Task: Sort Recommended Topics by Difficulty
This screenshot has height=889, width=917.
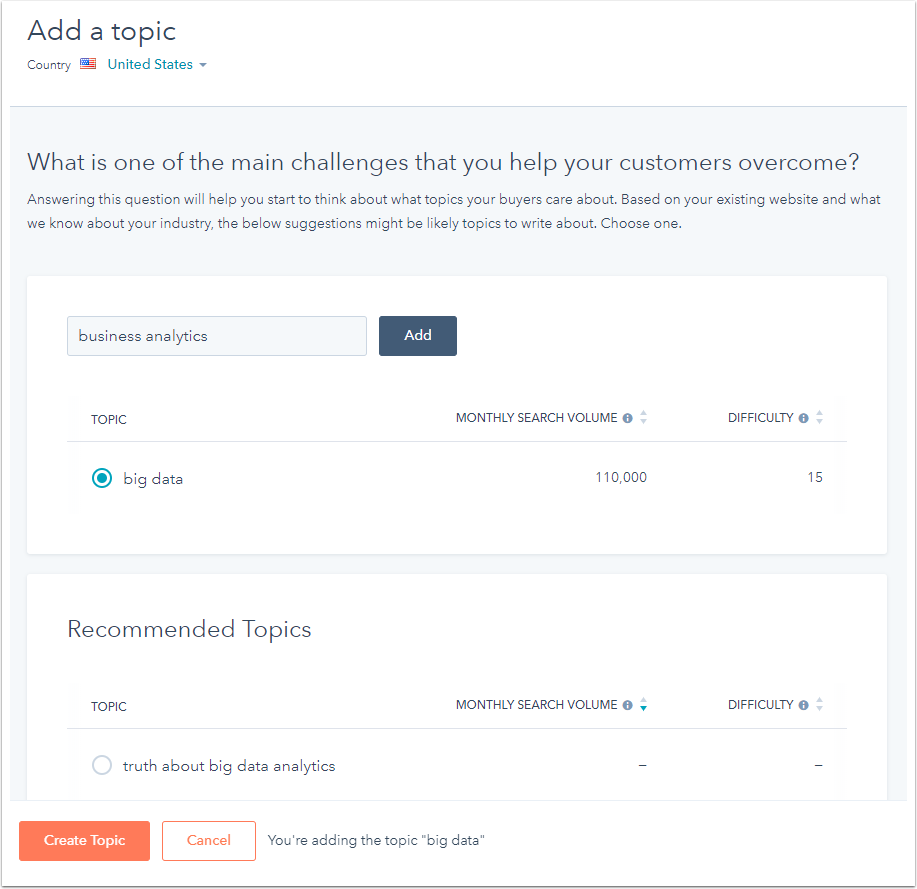Action: [x=820, y=705]
